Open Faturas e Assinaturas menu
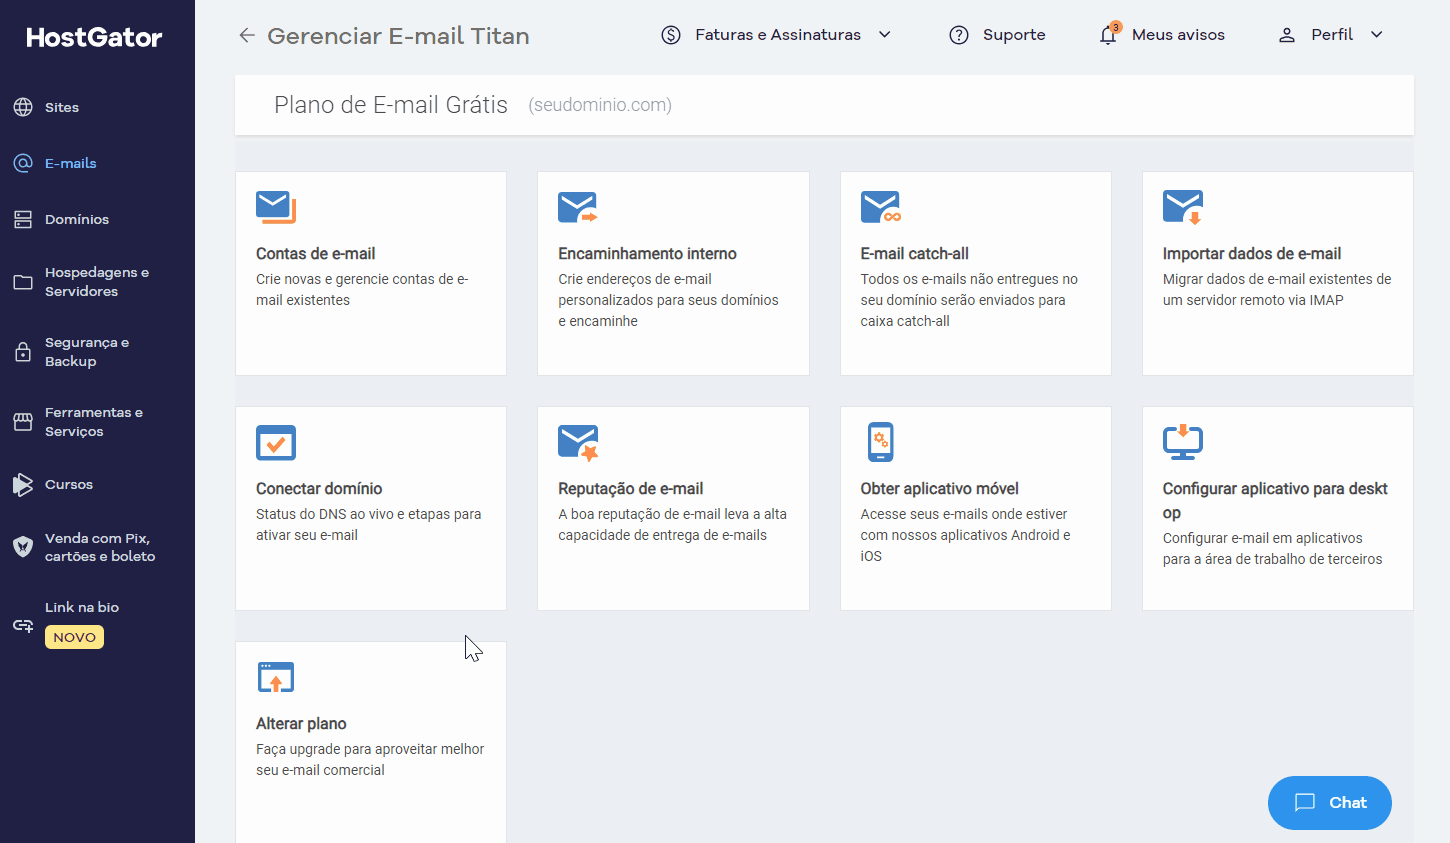 click(x=777, y=35)
